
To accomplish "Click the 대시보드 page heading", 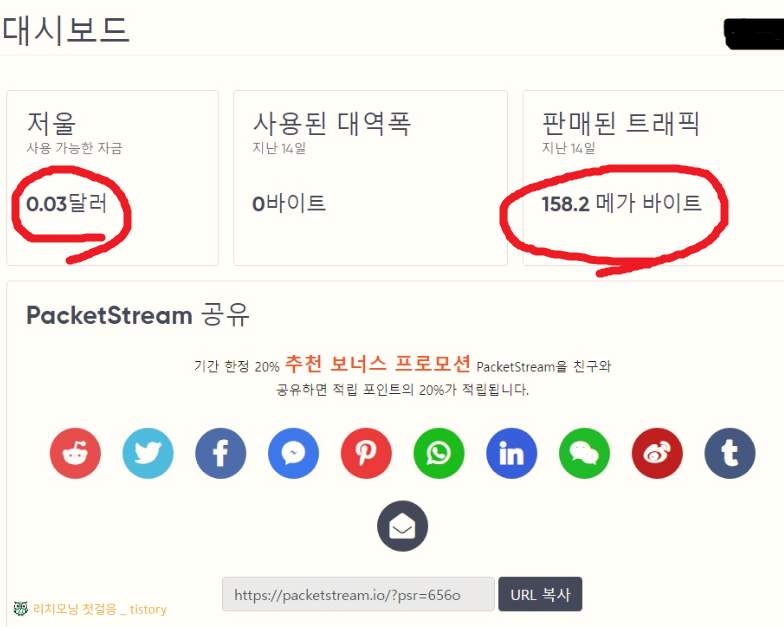I will [x=66, y=30].
